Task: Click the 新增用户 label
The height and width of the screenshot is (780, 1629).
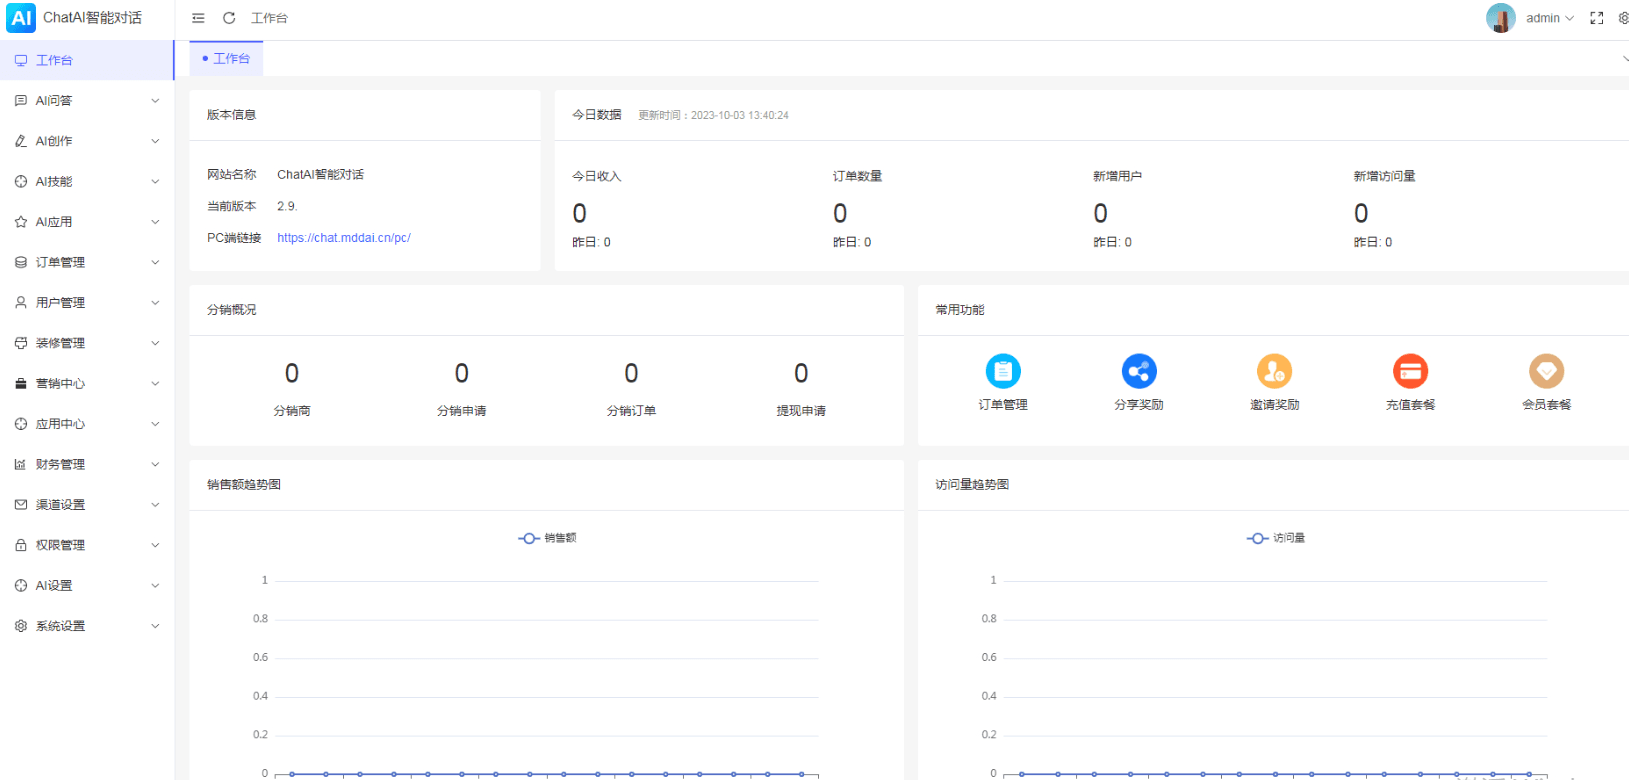Action: tap(1118, 176)
